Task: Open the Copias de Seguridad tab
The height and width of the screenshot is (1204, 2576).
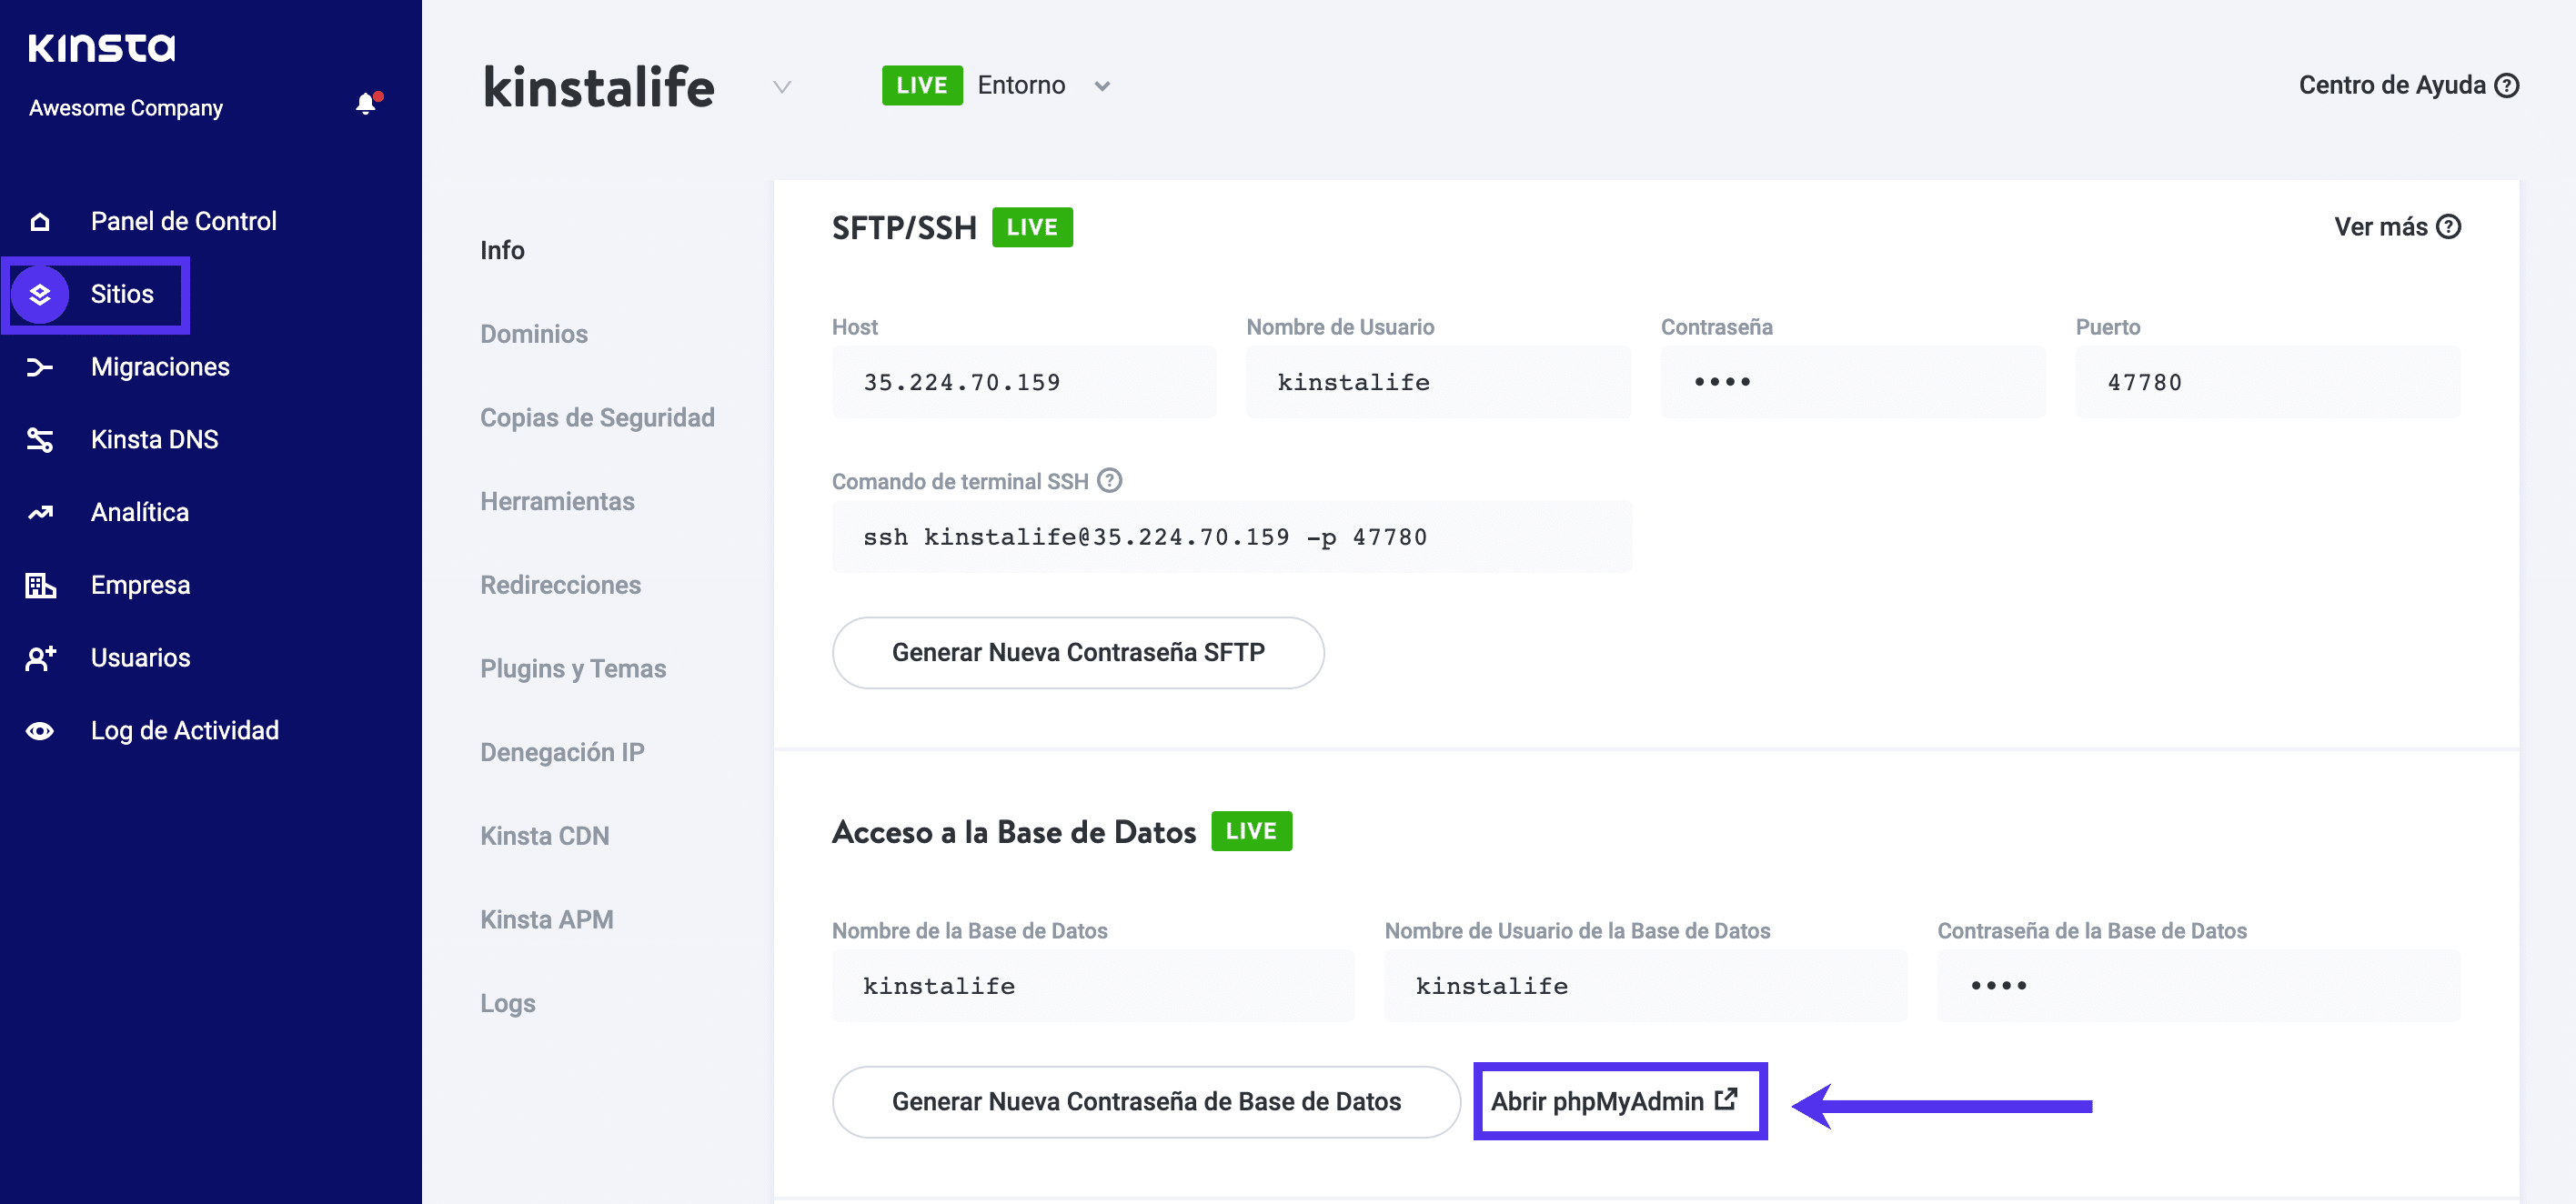Action: [597, 418]
